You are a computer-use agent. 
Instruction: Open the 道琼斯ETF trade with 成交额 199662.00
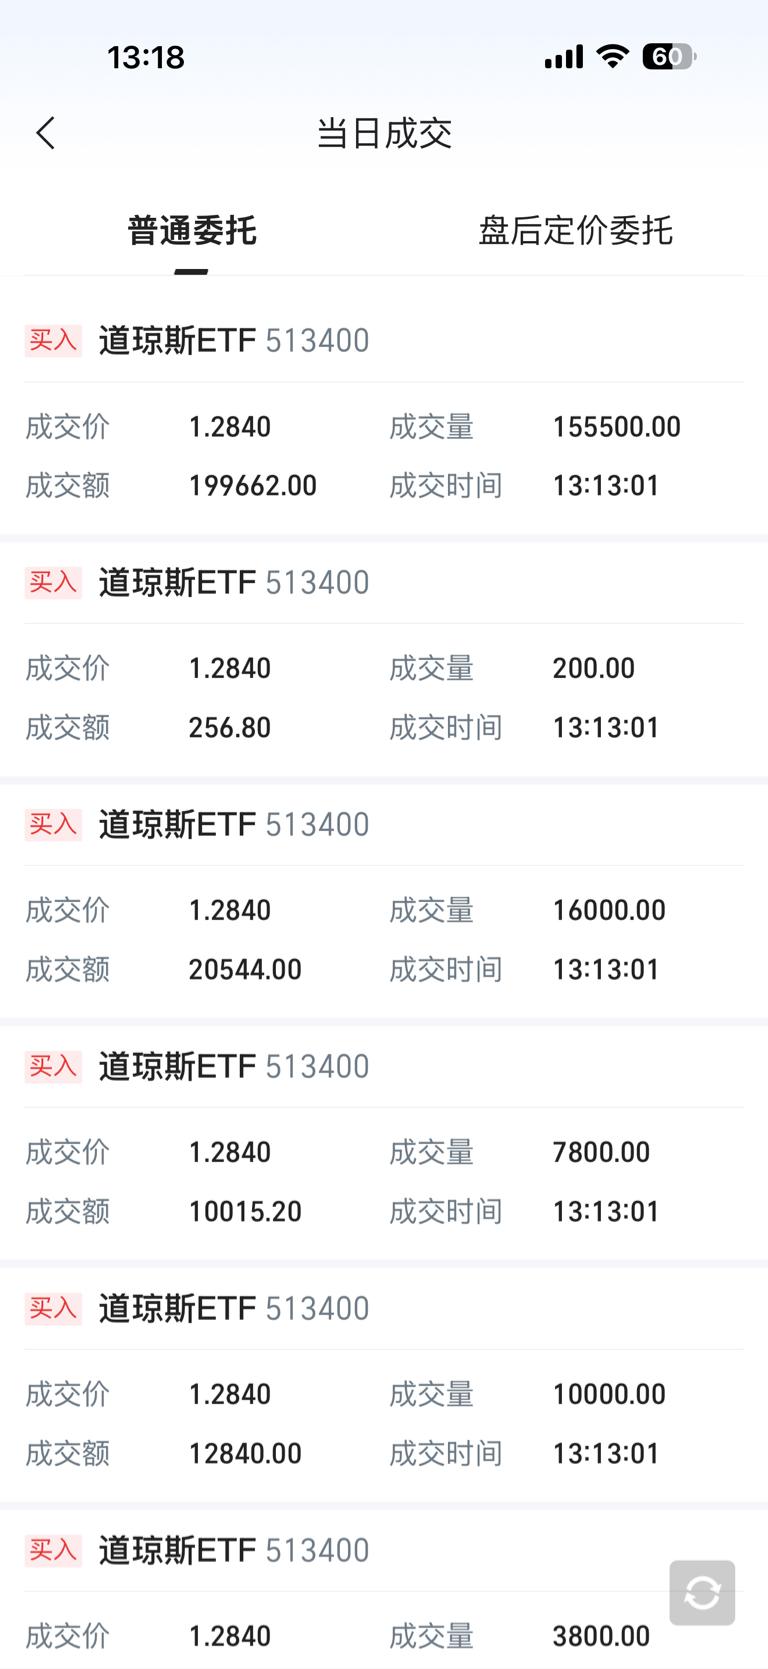[x=384, y=456]
